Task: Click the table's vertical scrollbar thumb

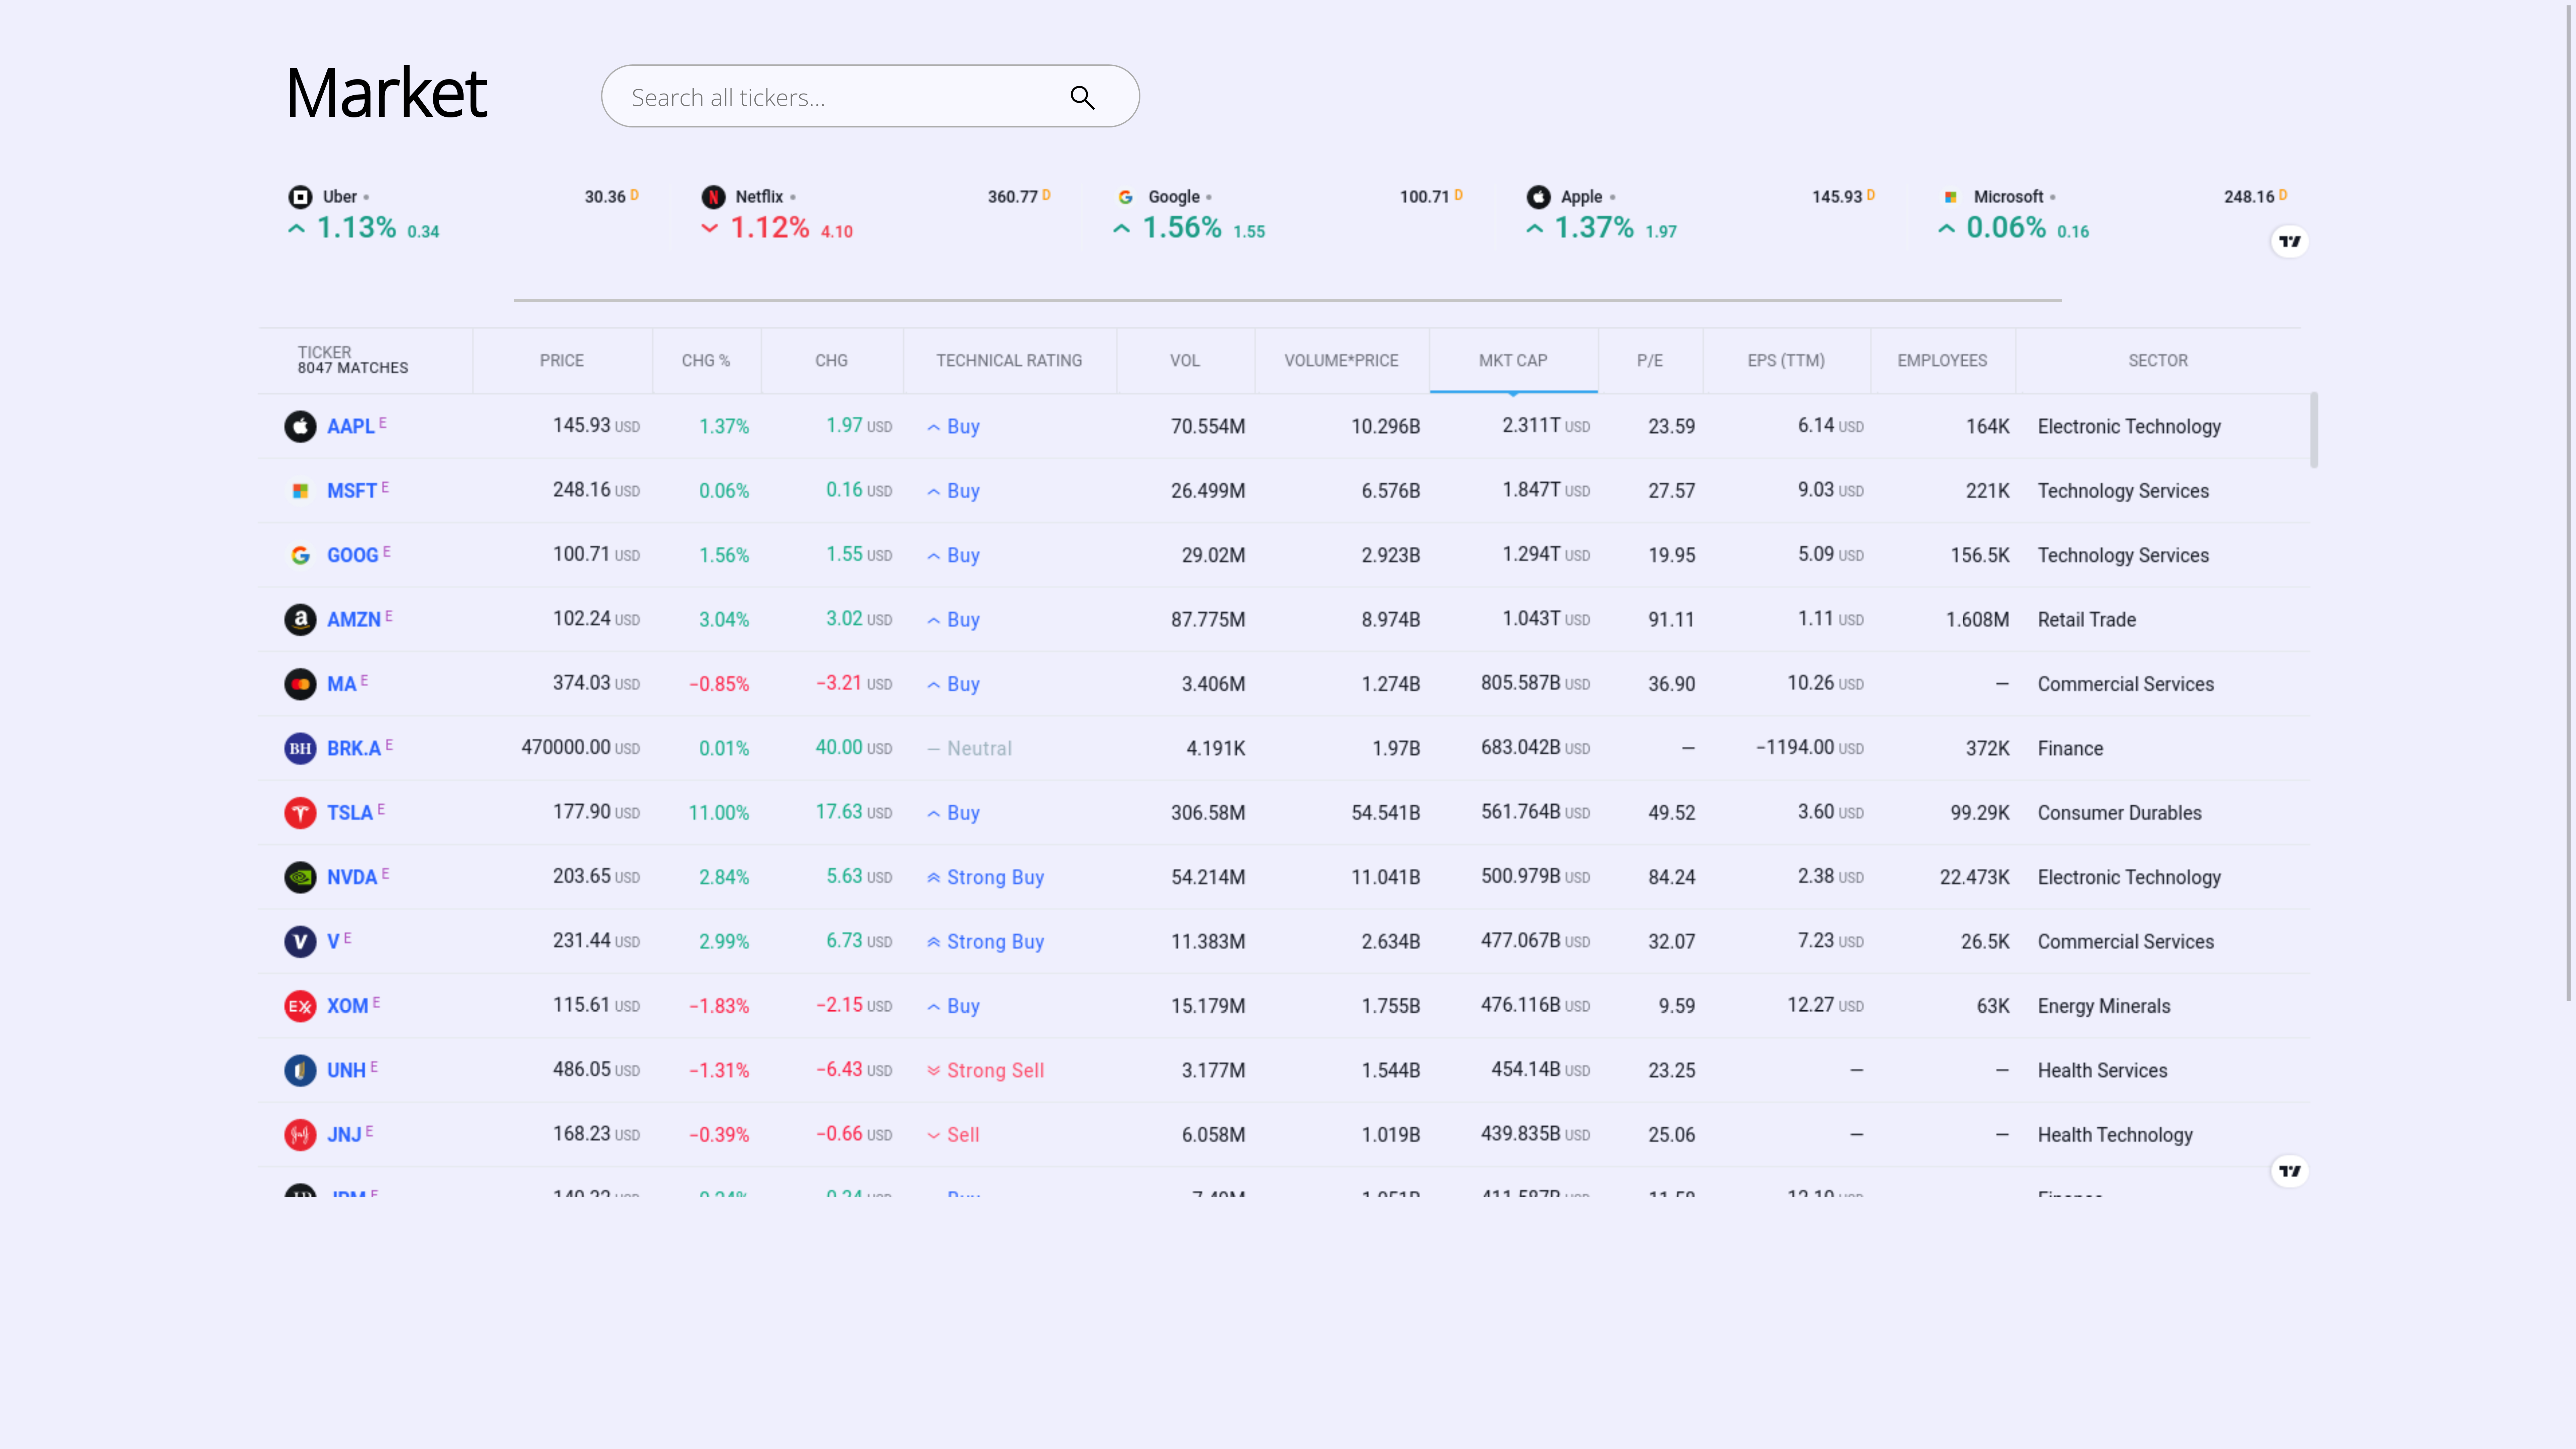Action: point(2314,430)
